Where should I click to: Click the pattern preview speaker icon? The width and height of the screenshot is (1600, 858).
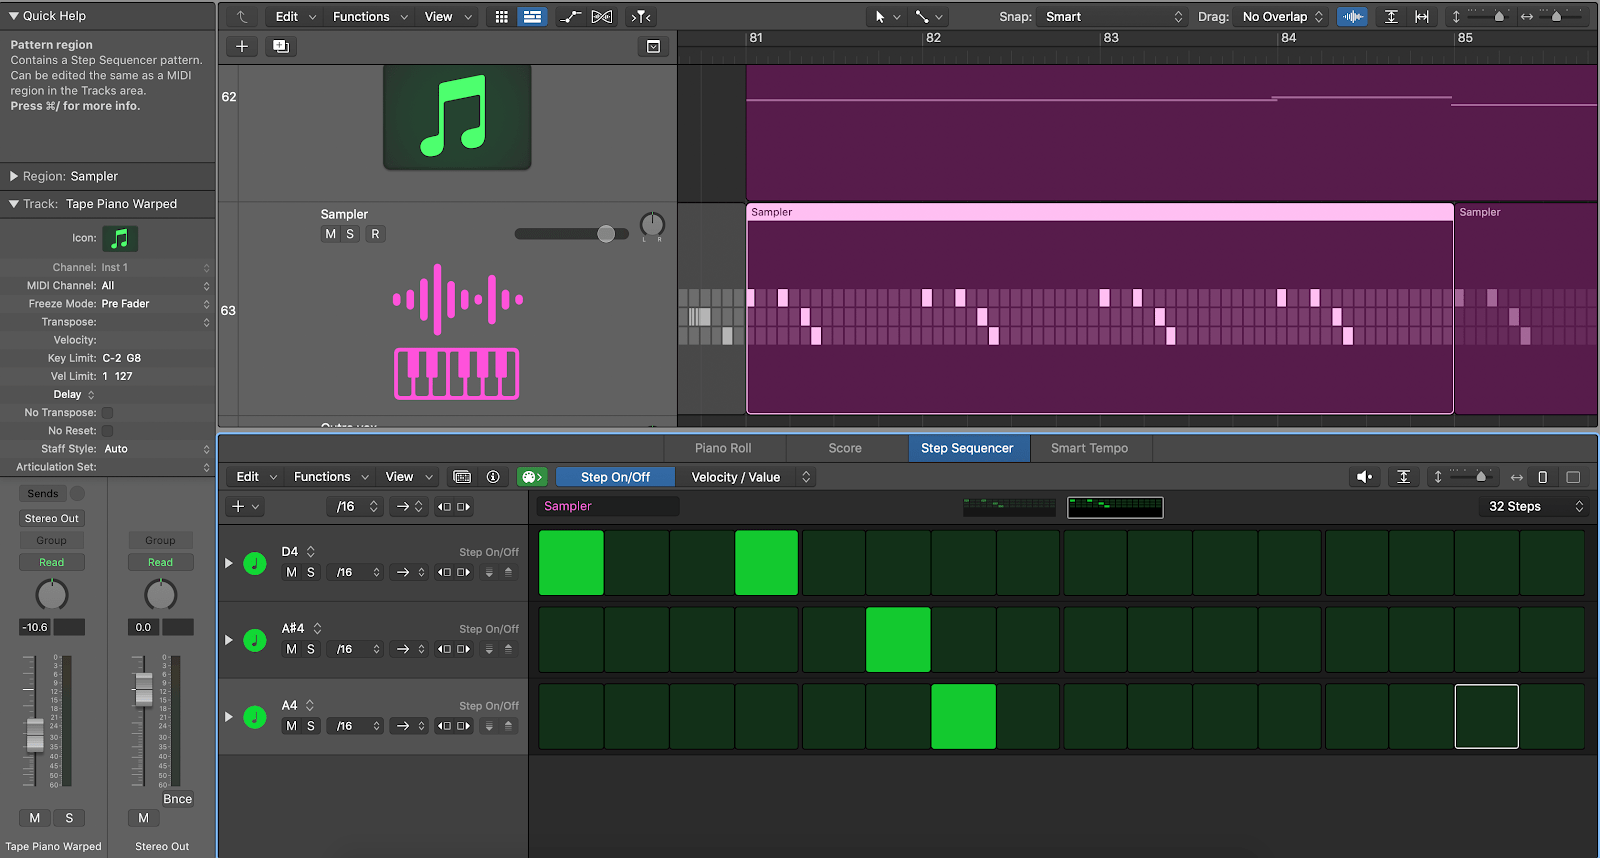tap(1364, 477)
